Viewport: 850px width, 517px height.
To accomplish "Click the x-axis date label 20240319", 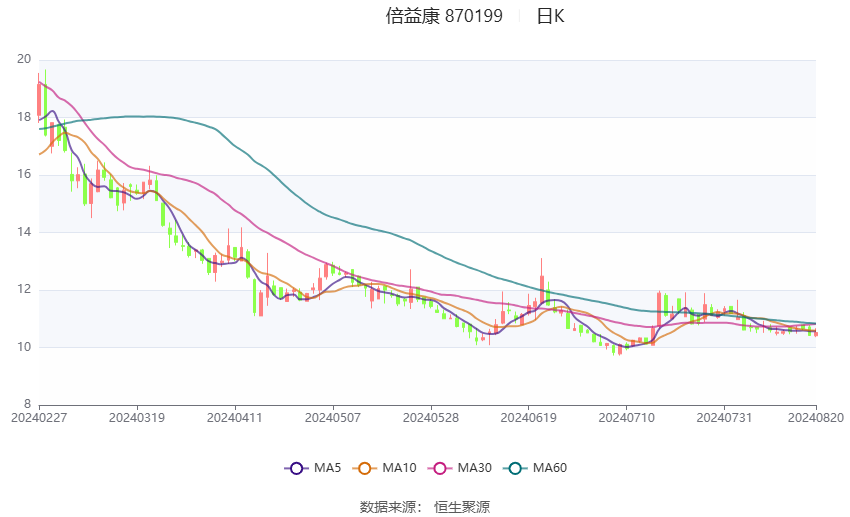I will pyautogui.click(x=137, y=418).
